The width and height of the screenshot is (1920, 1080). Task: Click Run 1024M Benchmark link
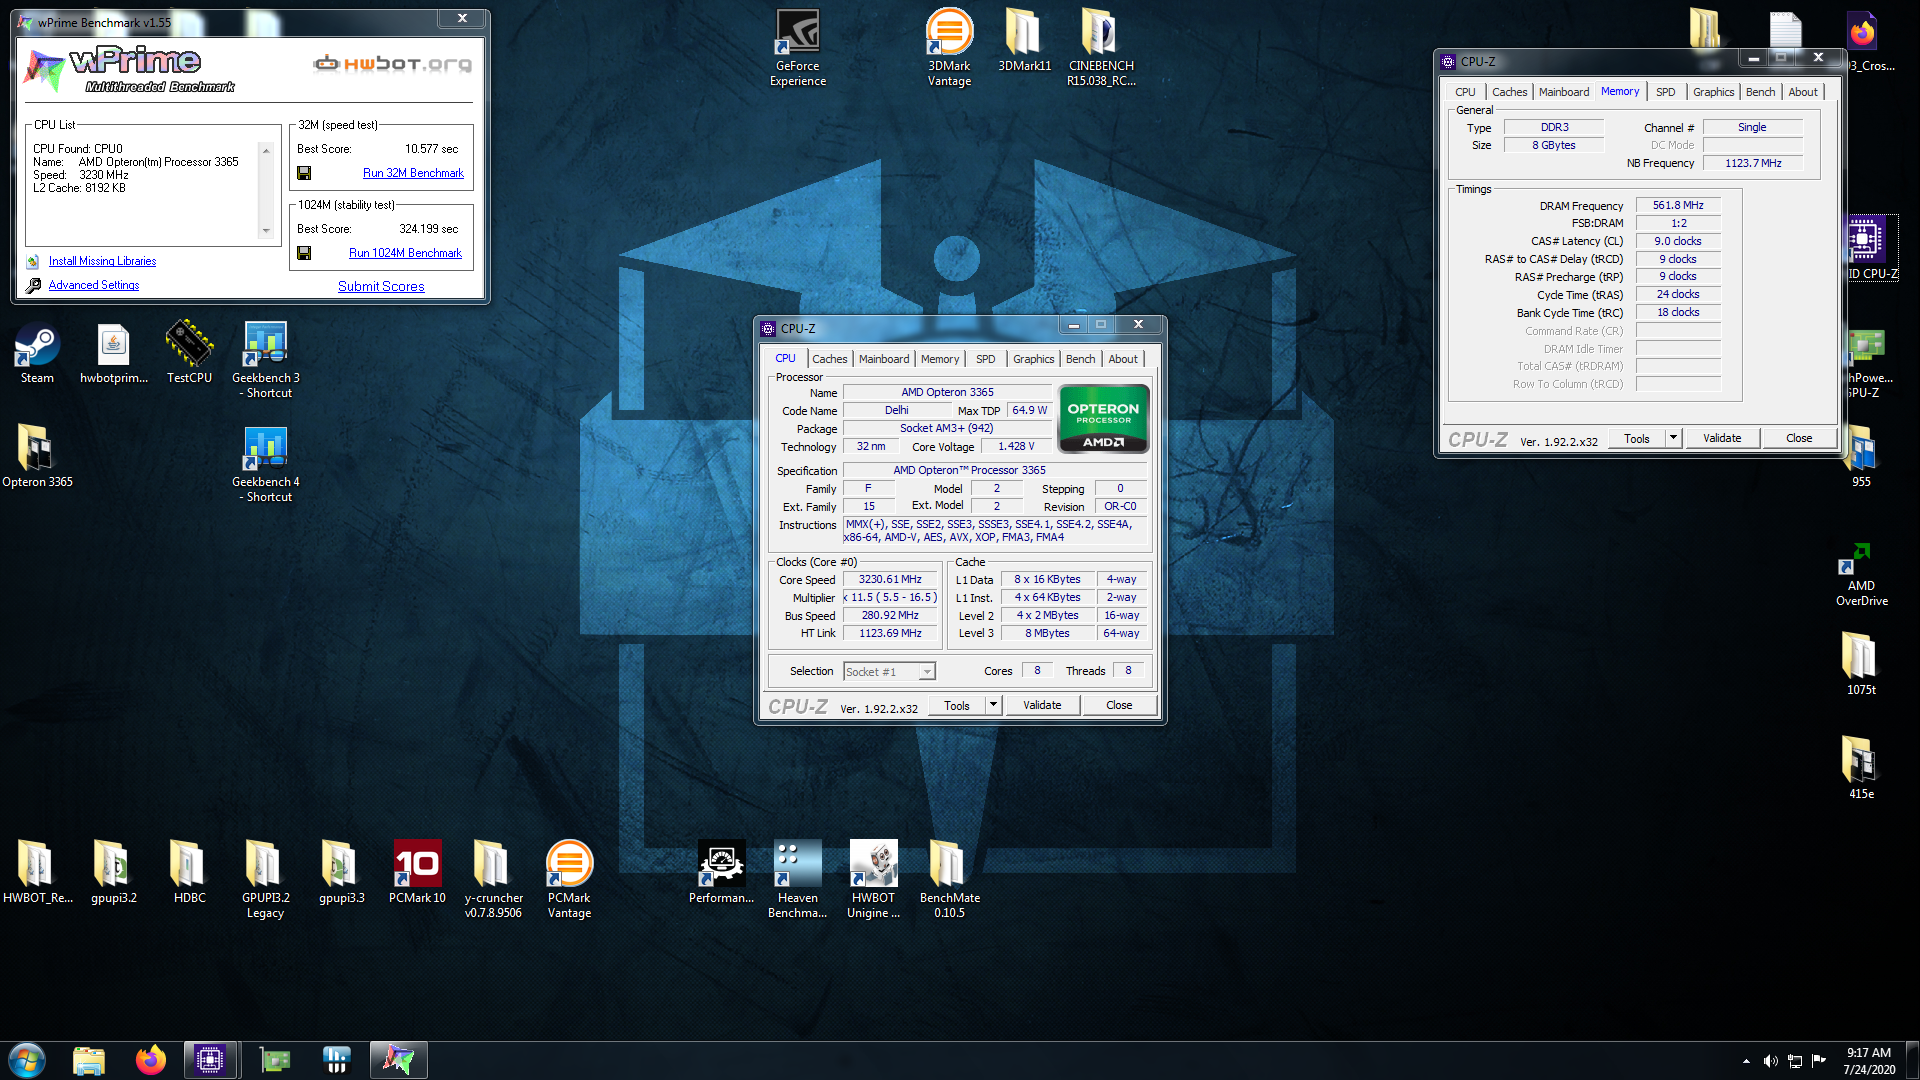(x=405, y=253)
